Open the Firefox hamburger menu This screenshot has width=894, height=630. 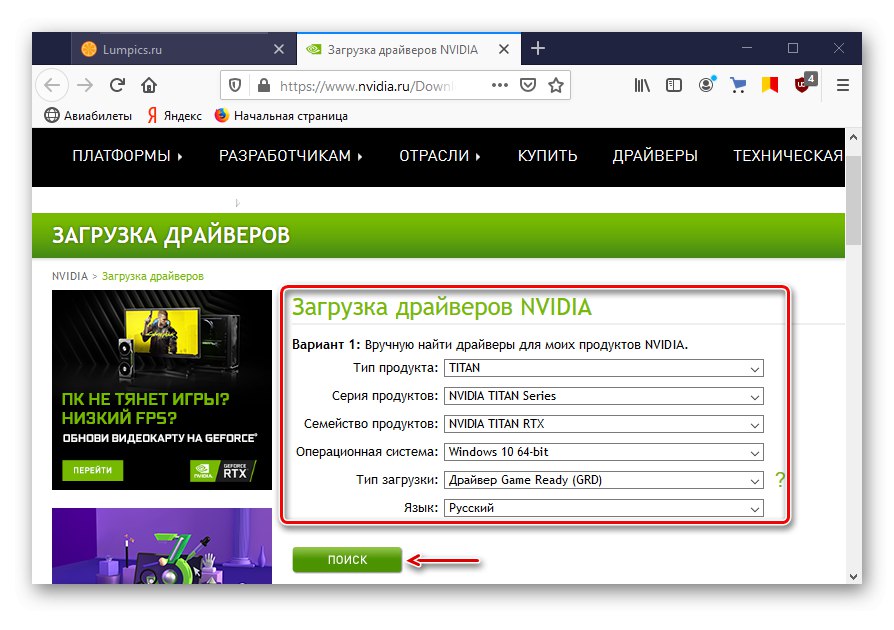pos(843,86)
